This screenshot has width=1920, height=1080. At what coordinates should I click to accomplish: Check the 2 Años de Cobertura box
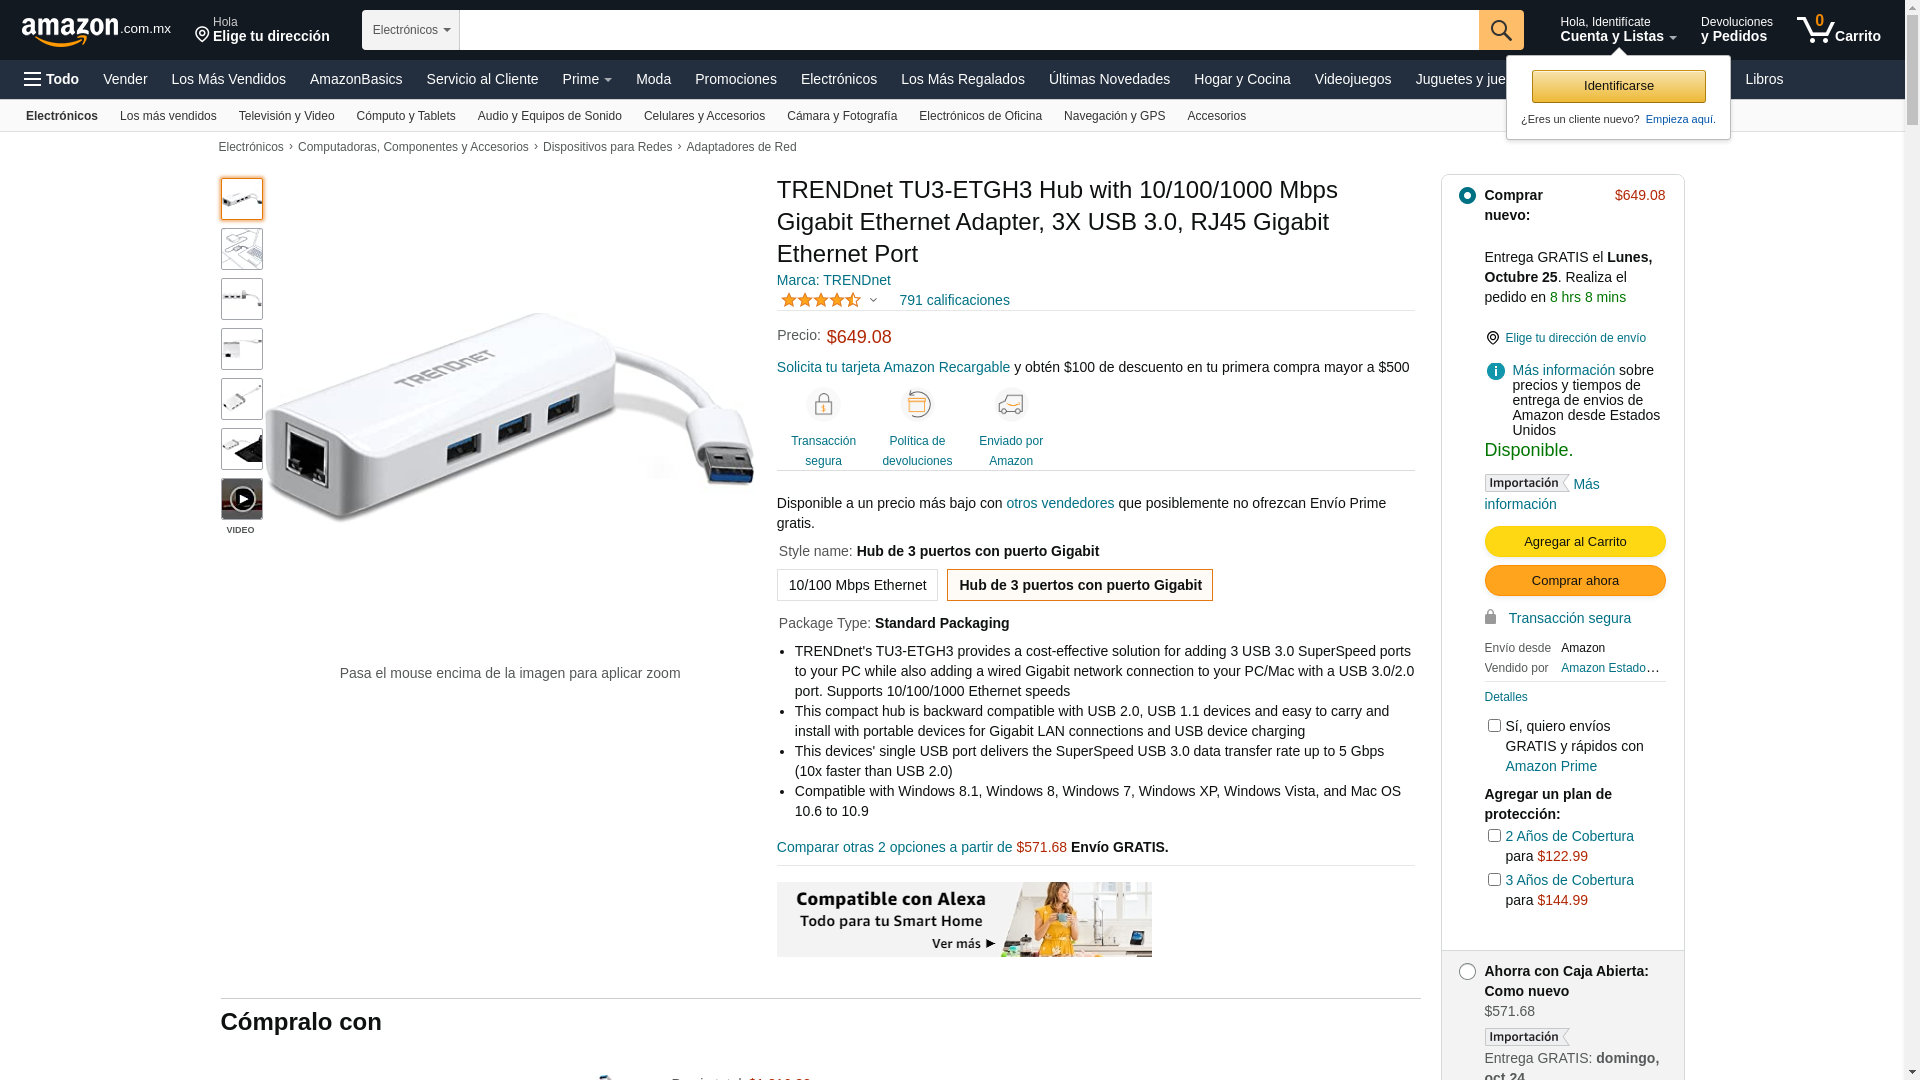tap(1494, 836)
